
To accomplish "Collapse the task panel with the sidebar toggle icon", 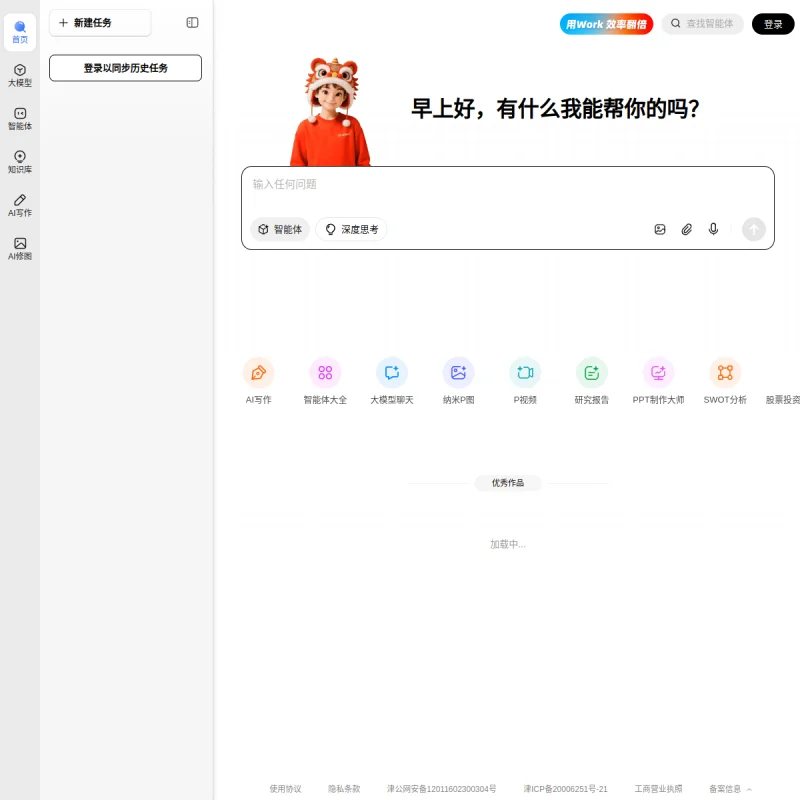I will 192,22.
